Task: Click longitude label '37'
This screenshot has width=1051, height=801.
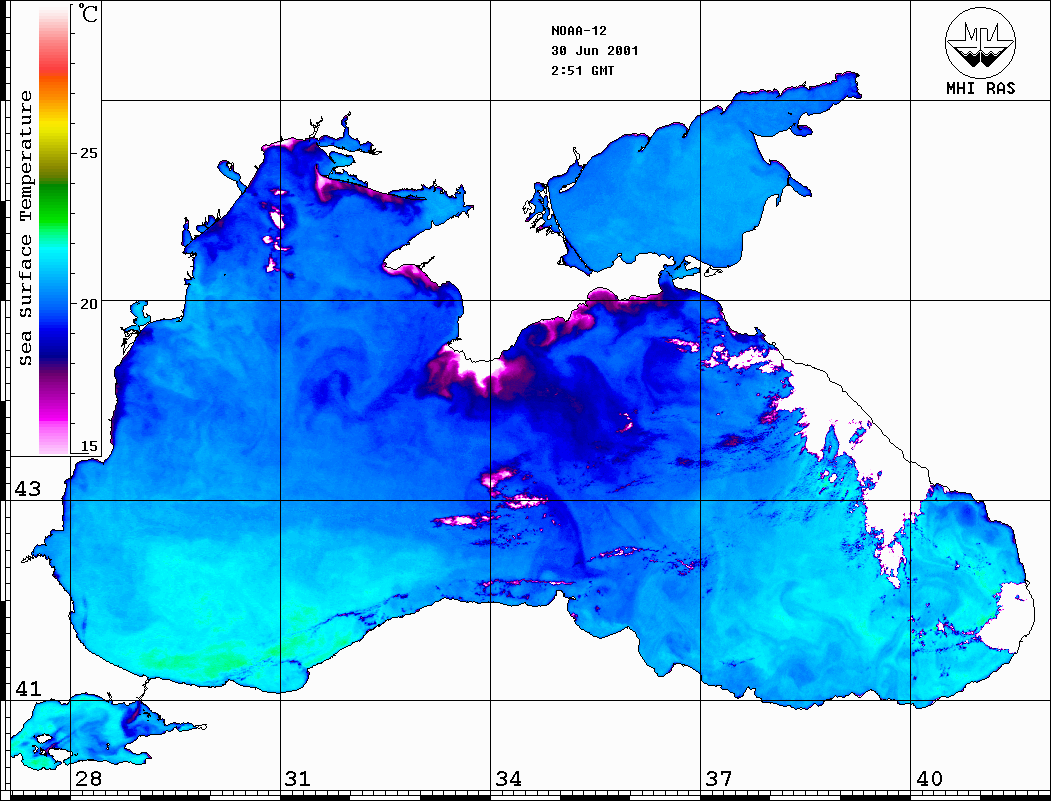Action: (719, 779)
